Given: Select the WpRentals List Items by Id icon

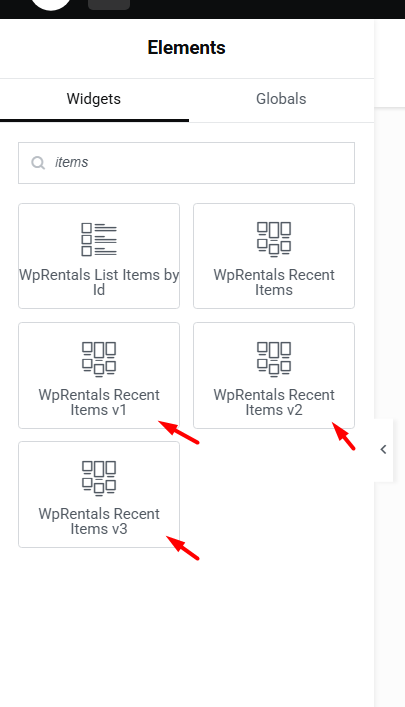Looking at the screenshot, I should click(x=99, y=239).
